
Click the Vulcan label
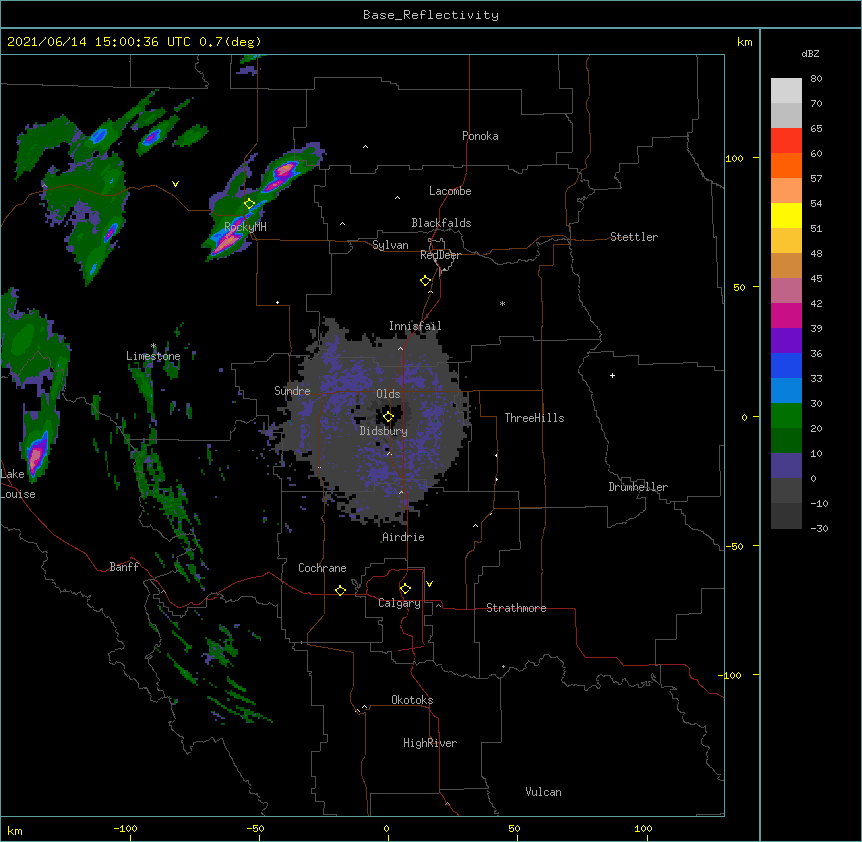tap(543, 792)
